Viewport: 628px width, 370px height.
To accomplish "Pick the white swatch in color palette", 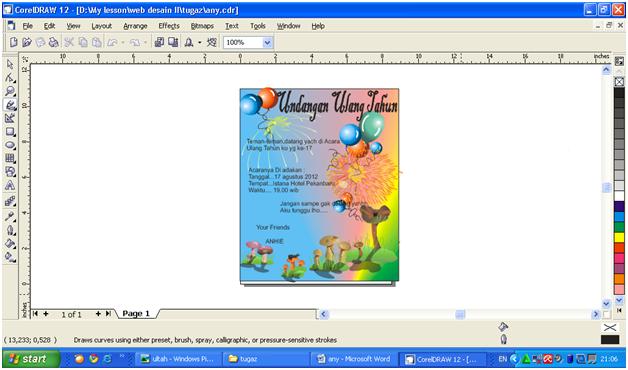I will click(619, 196).
